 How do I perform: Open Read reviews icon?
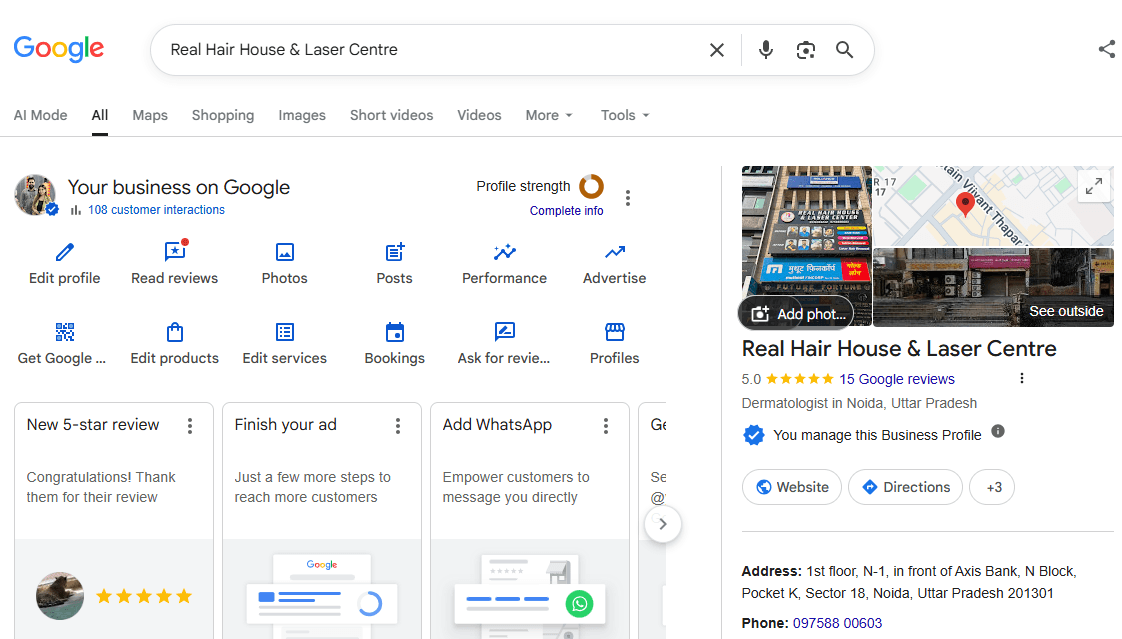(x=175, y=251)
